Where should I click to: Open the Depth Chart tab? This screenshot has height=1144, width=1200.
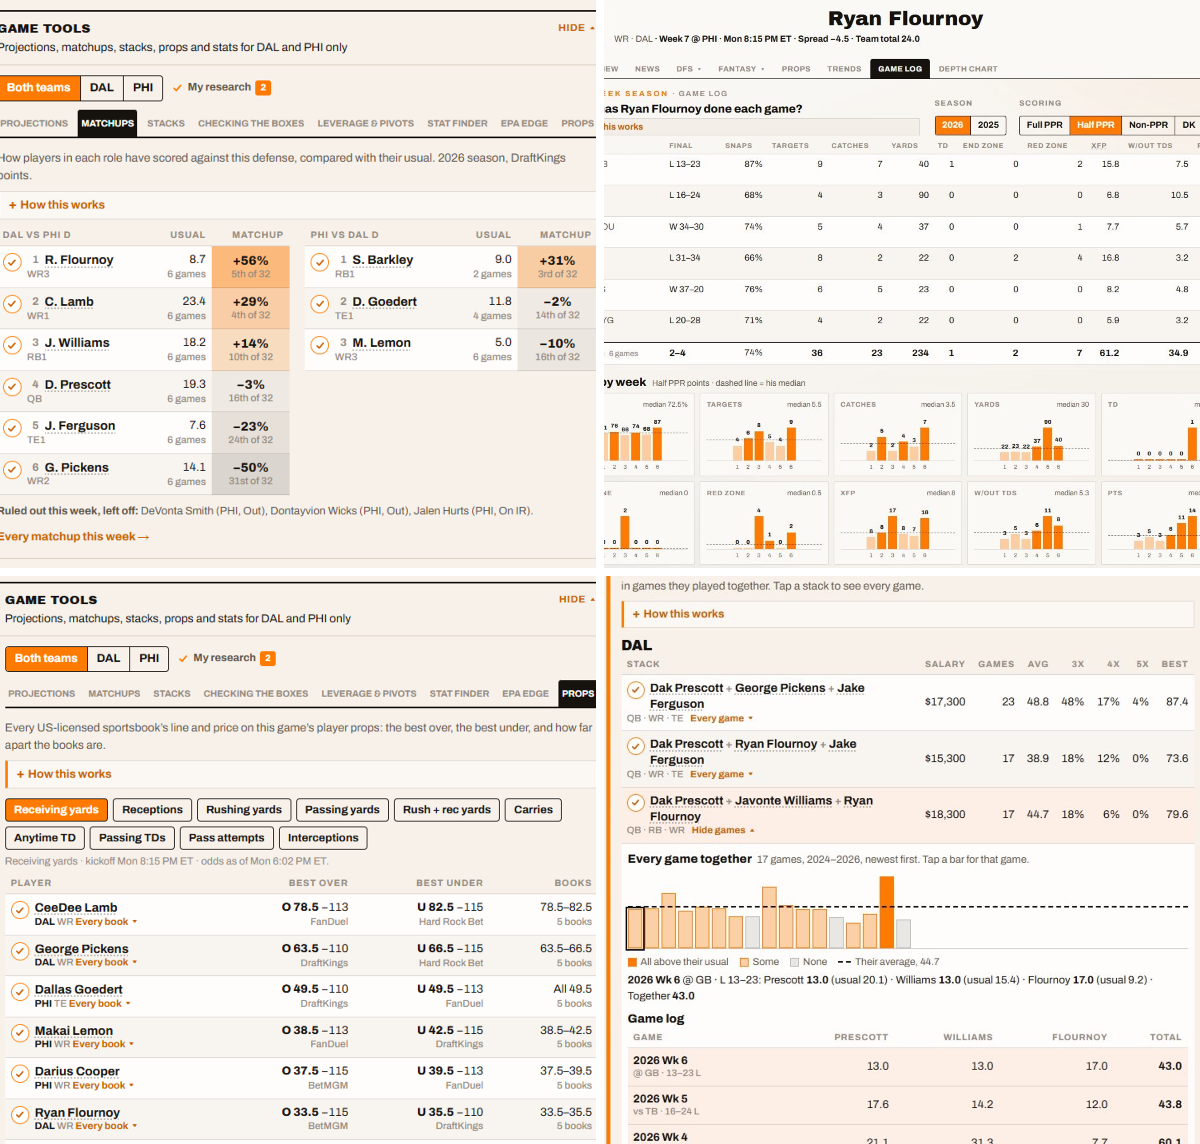pyautogui.click(x=968, y=69)
